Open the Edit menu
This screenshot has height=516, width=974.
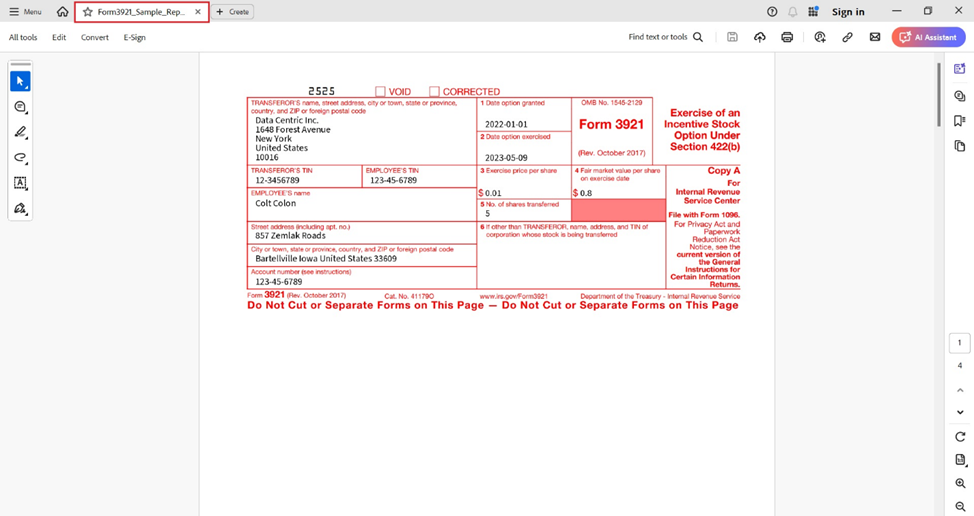(x=59, y=37)
